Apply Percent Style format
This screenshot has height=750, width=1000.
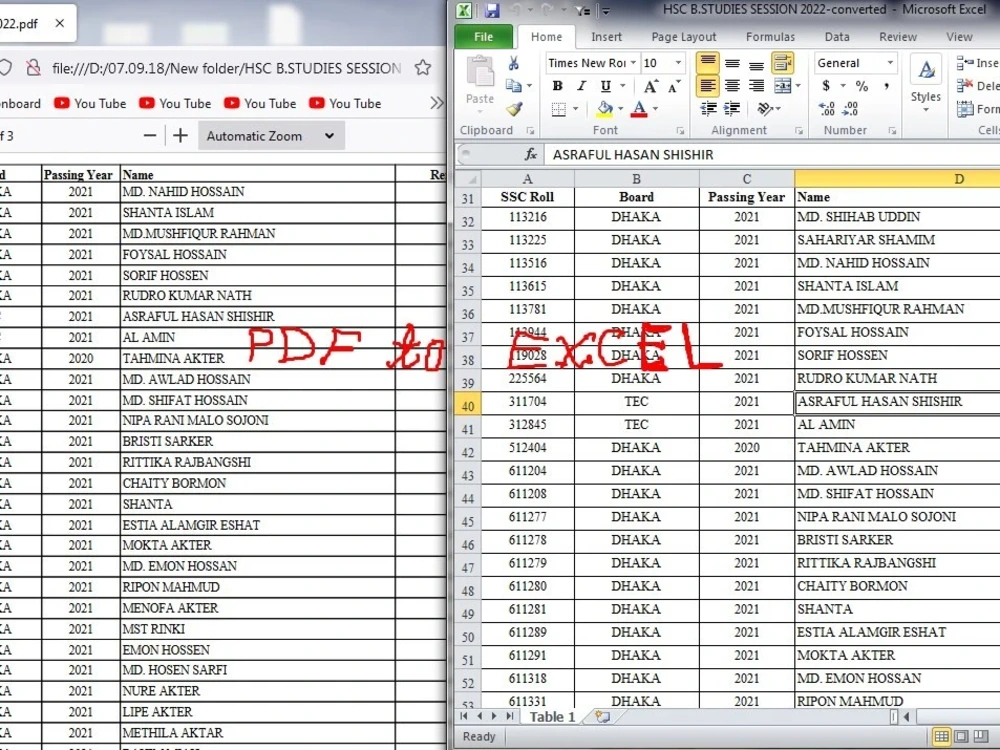point(862,85)
